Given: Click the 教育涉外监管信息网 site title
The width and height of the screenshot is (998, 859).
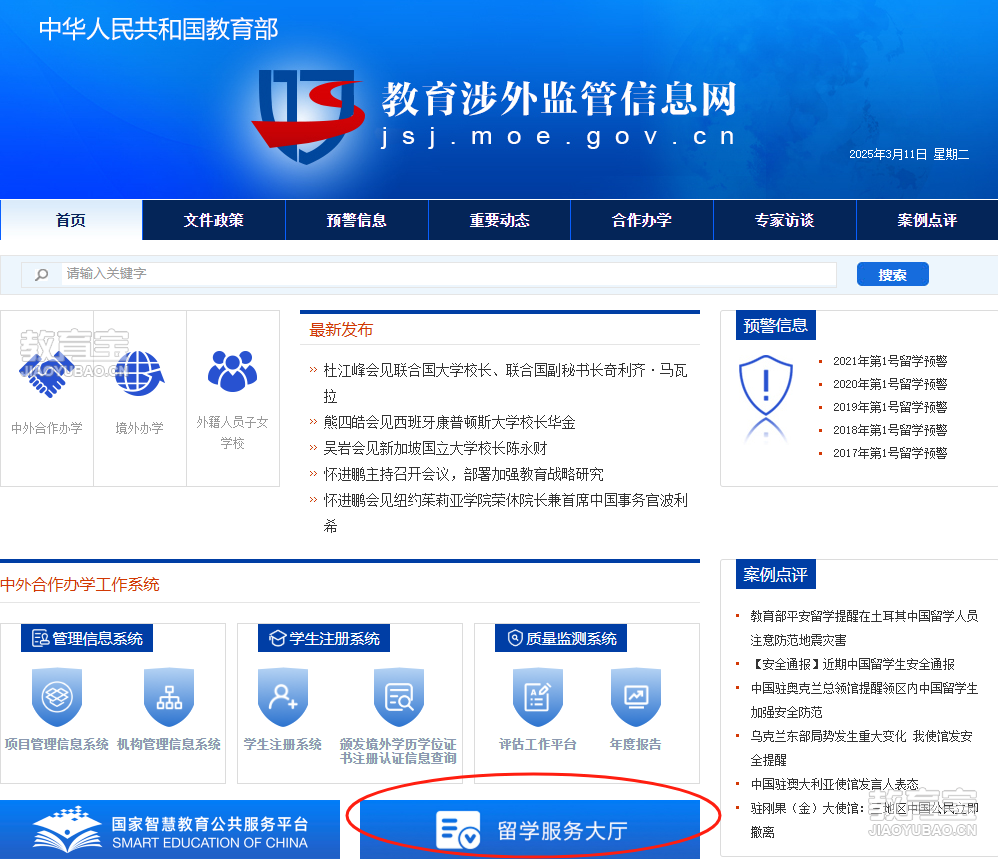Looking at the screenshot, I should point(559,99).
